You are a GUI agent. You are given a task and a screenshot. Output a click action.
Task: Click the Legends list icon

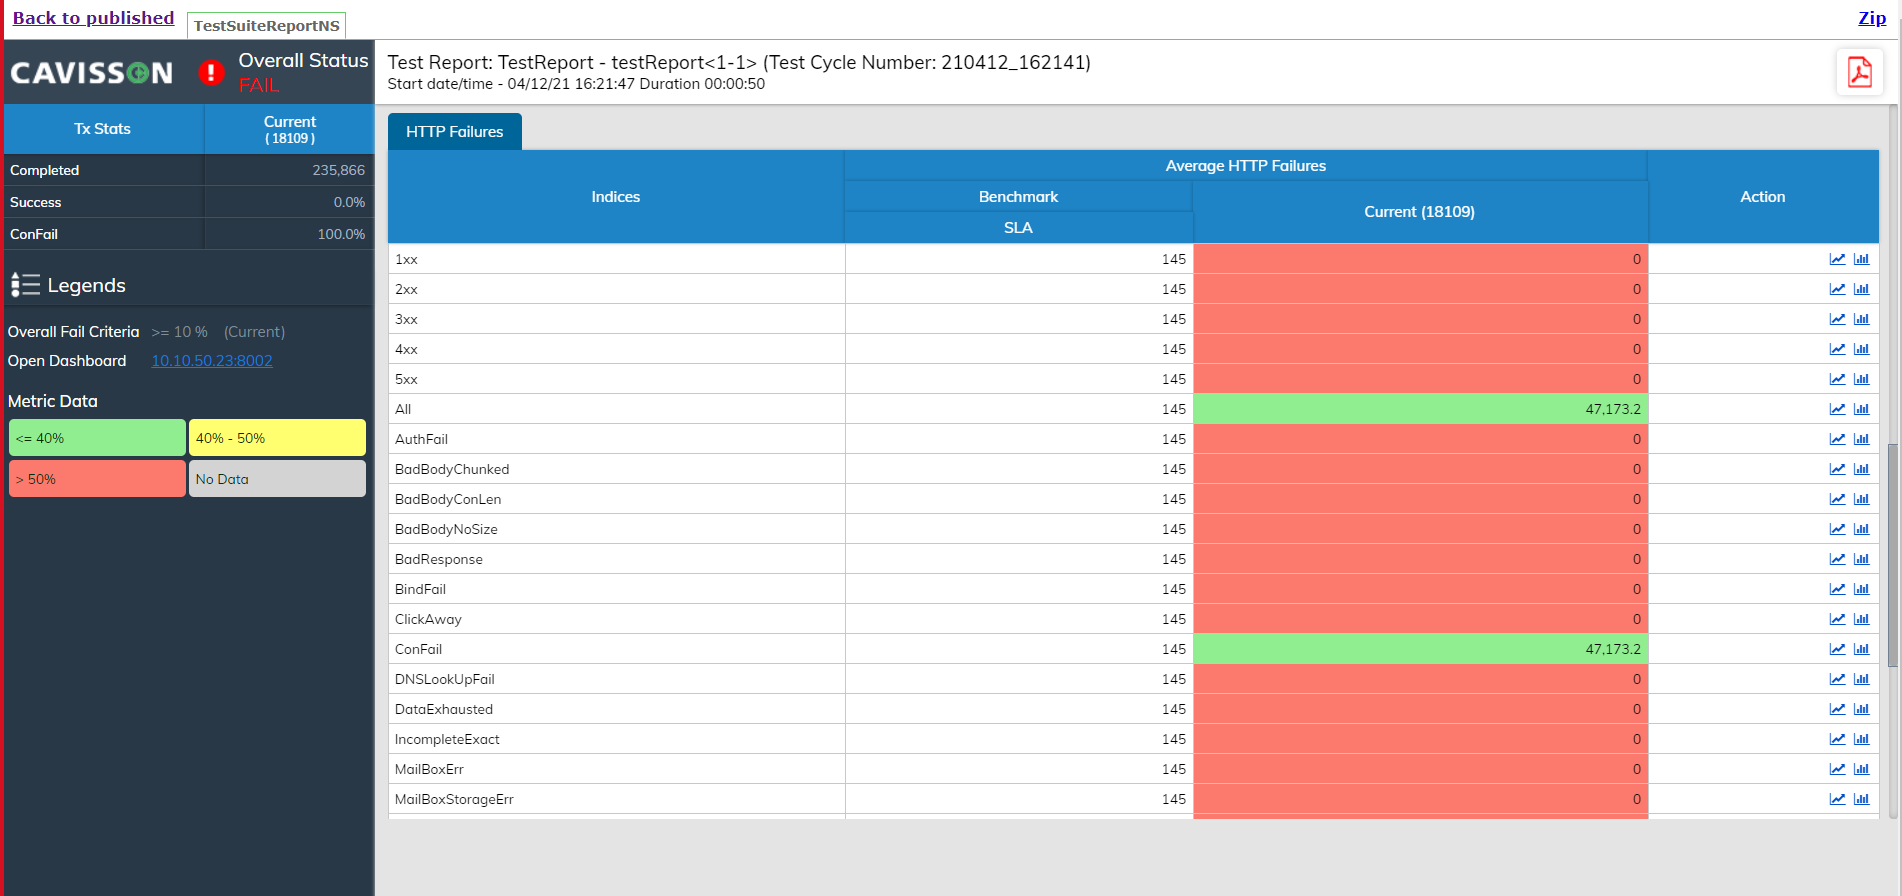point(25,285)
